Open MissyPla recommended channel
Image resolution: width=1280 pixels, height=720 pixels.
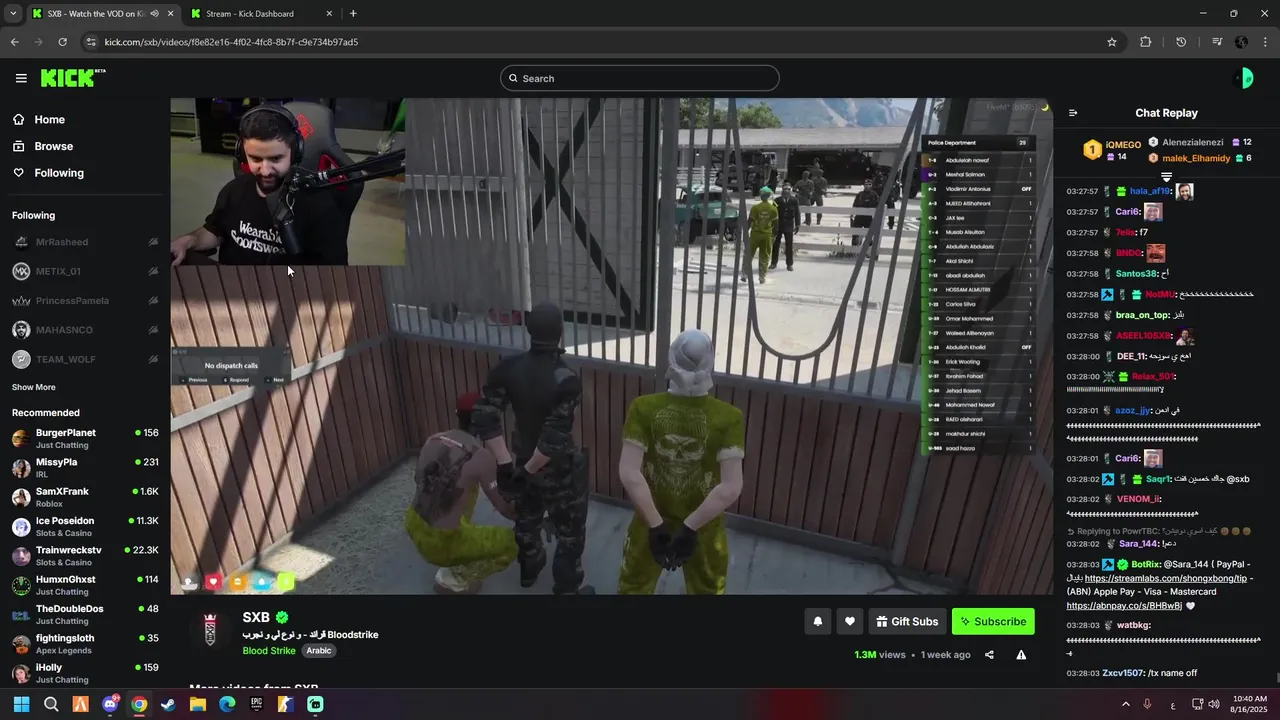tap(85, 468)
